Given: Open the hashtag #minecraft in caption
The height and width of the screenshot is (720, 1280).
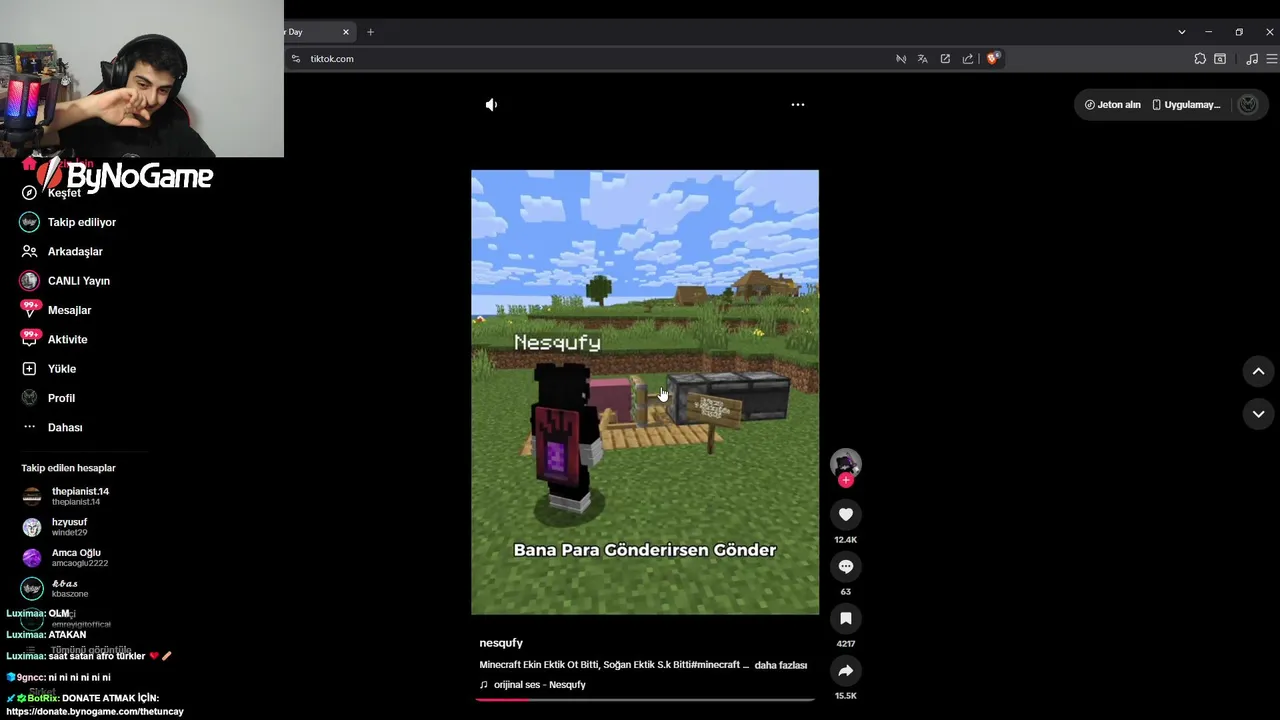Looking at the screenshot, I should [x=714, y=665].
